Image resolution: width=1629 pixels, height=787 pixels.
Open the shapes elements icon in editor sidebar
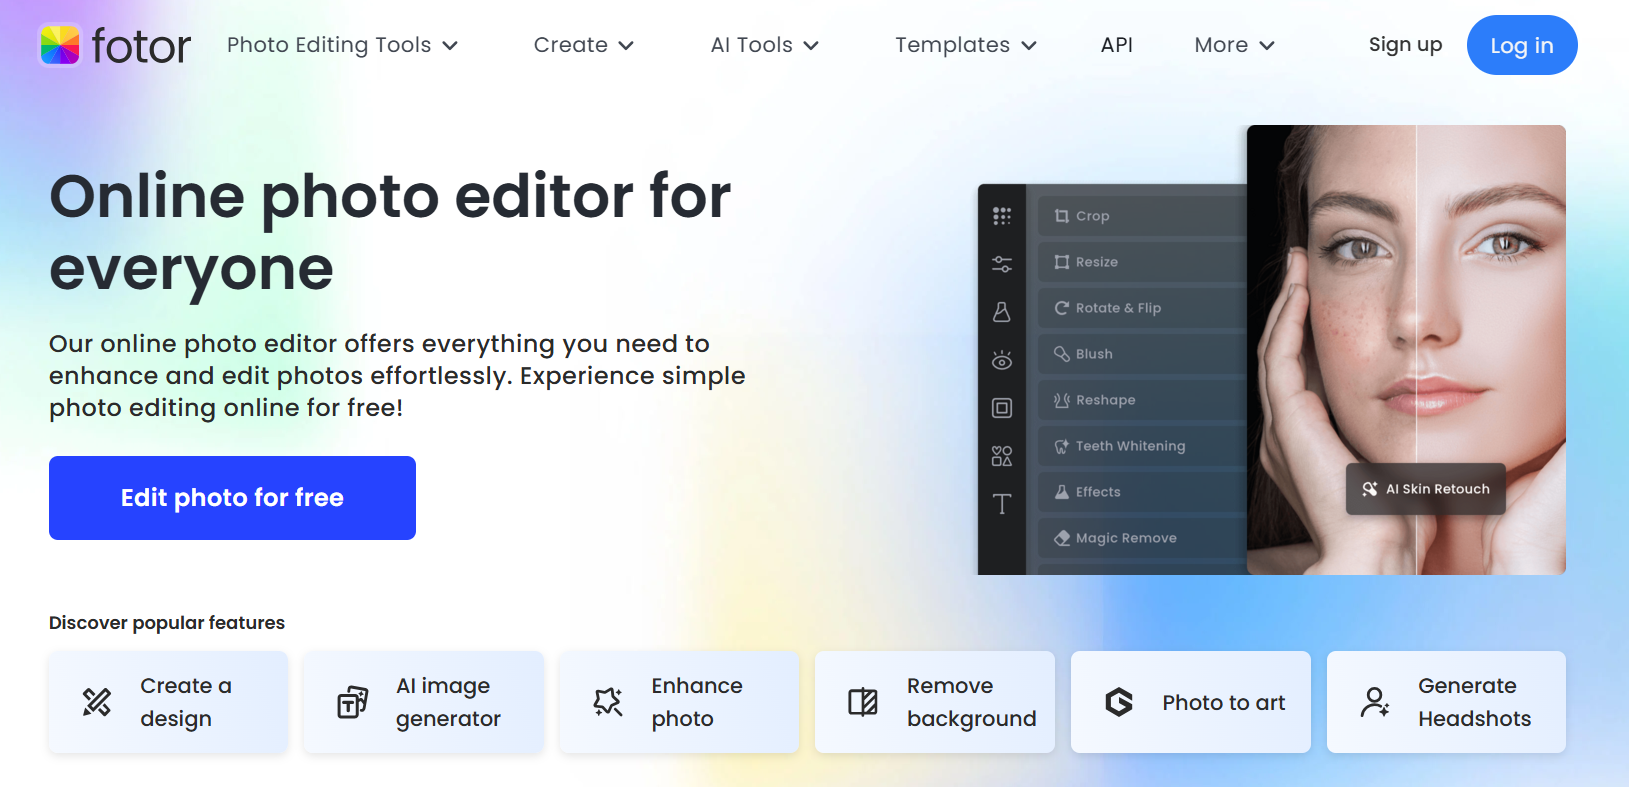coord(1002,456)
